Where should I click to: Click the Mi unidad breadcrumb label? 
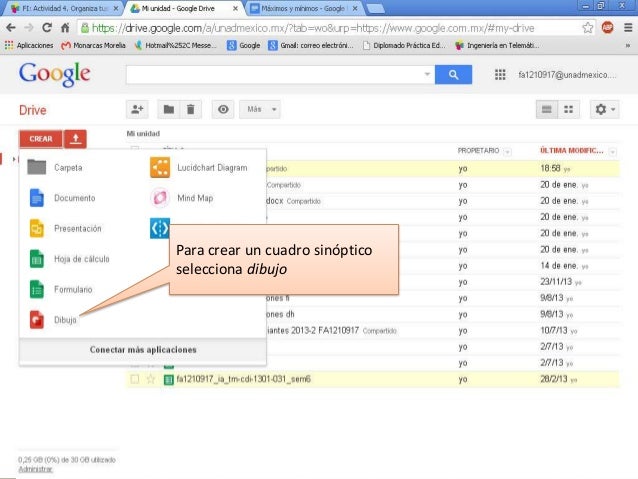[x=143, y=133]
